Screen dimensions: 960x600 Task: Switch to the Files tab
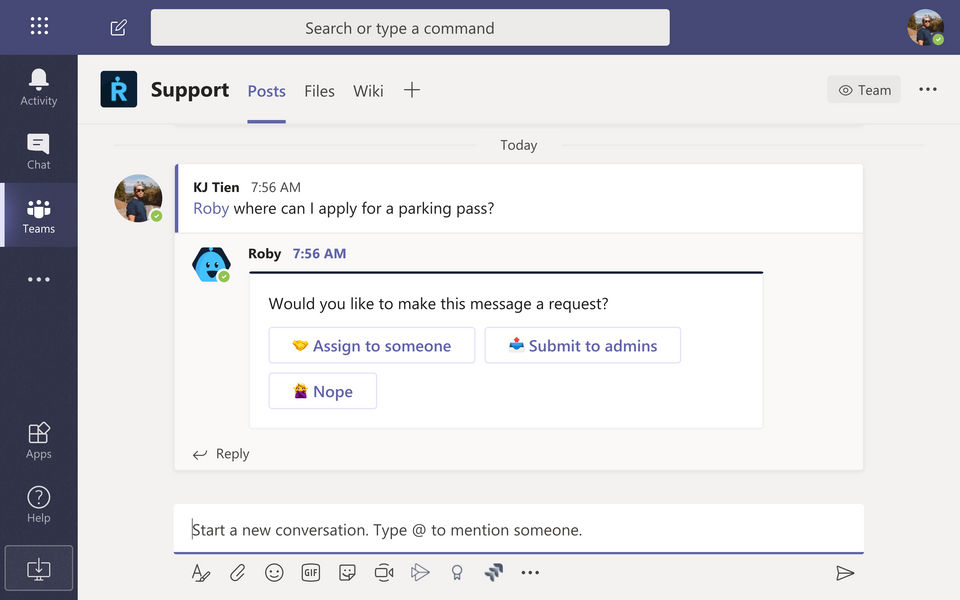click(319, 91)
